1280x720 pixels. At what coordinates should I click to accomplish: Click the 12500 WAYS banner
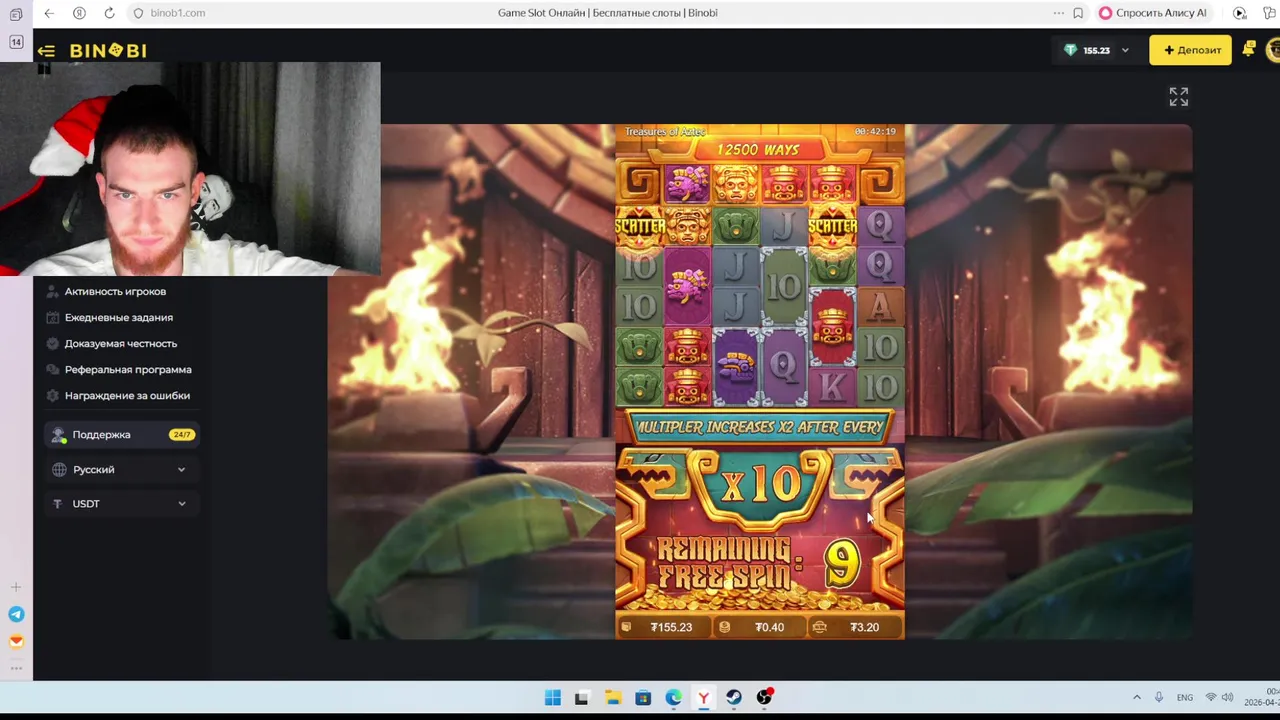click(758, 150)
